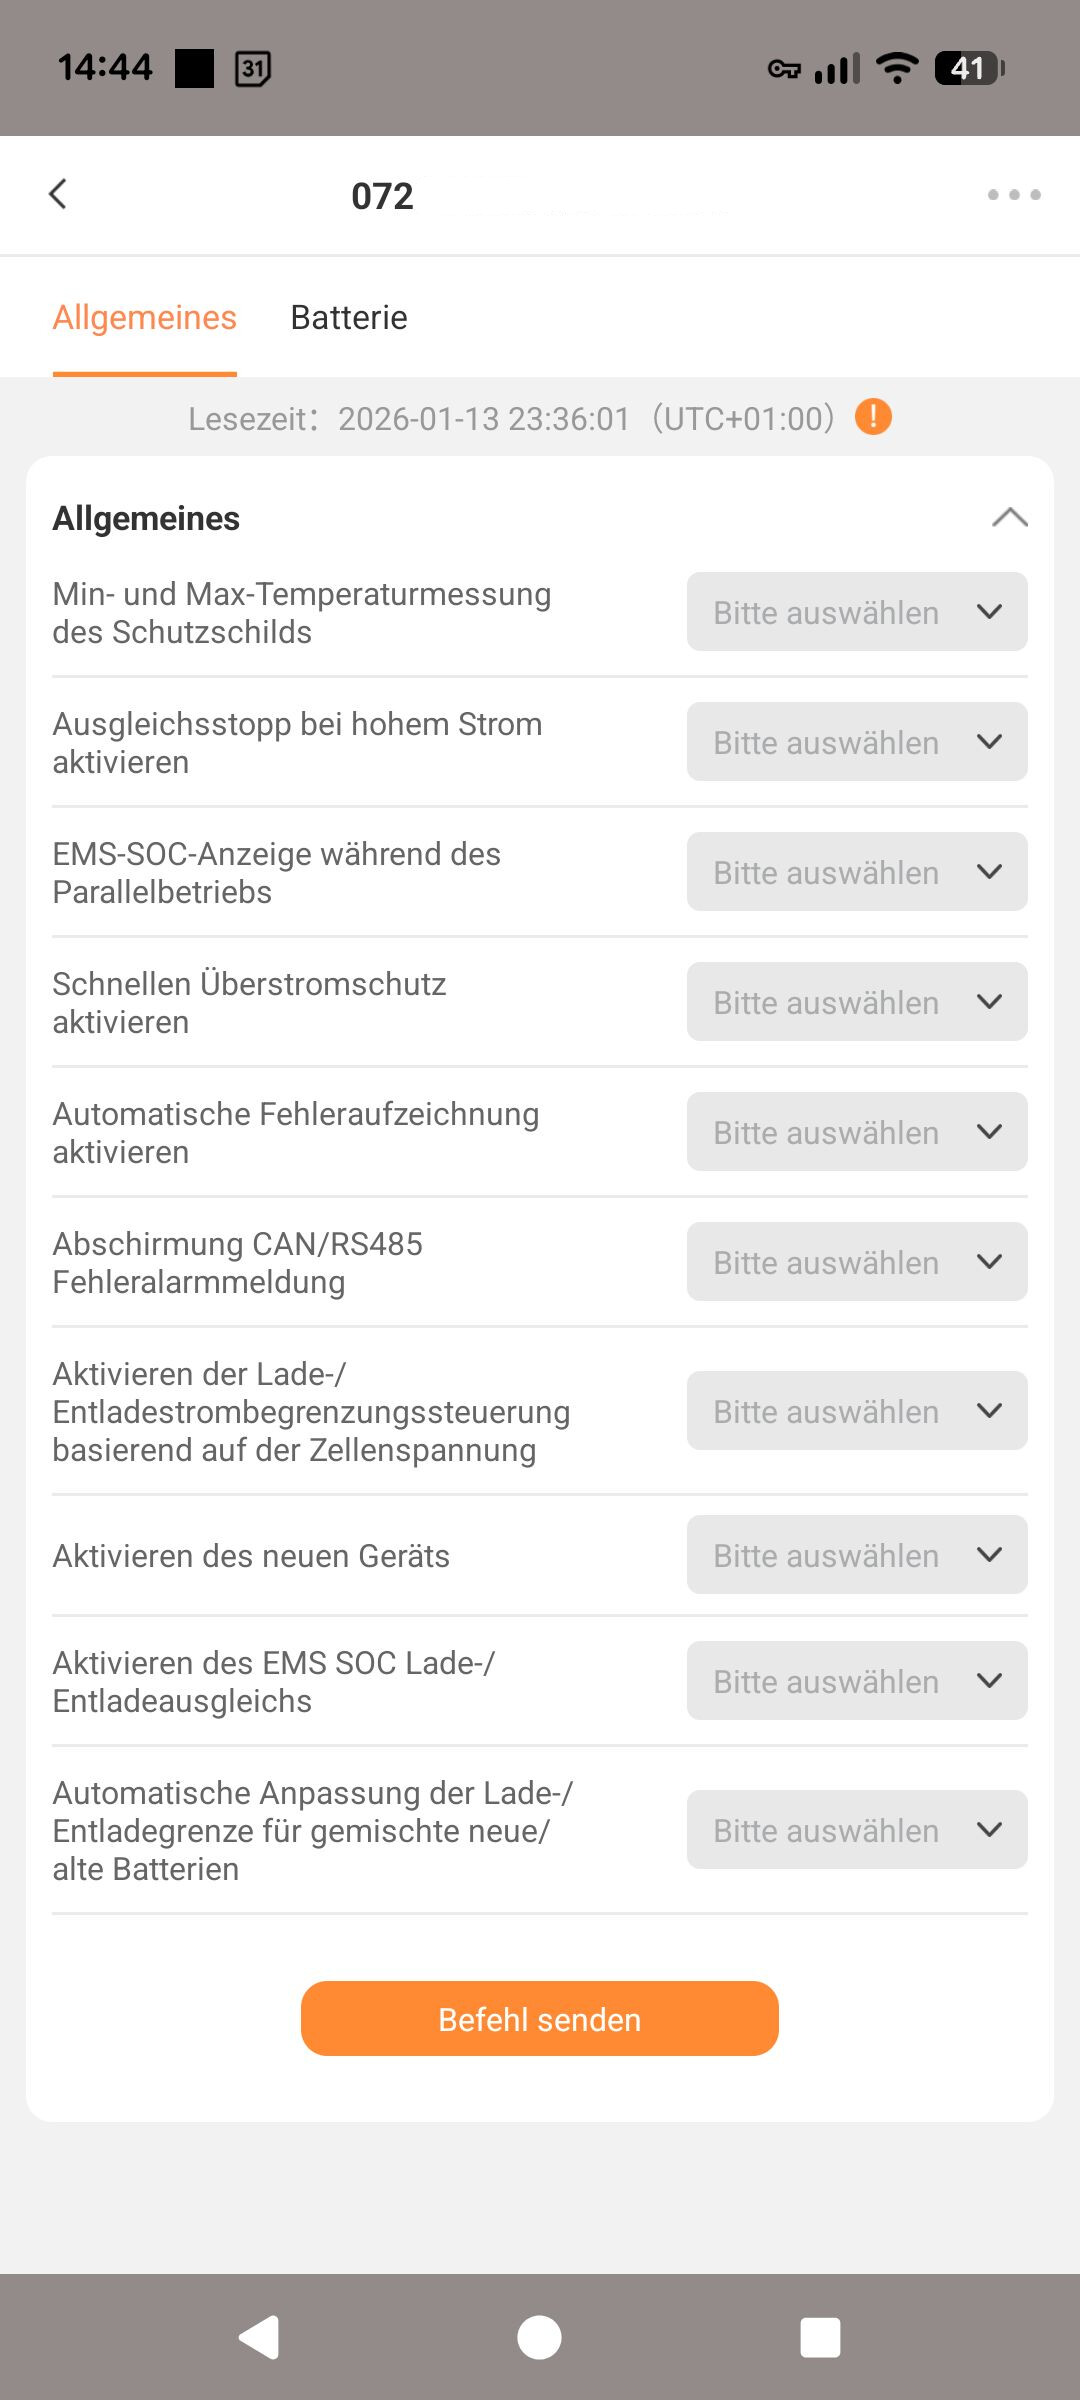This screenshot has height=2400, width=1080.
Task: Tap the back arrow in header
Action: 58,194
